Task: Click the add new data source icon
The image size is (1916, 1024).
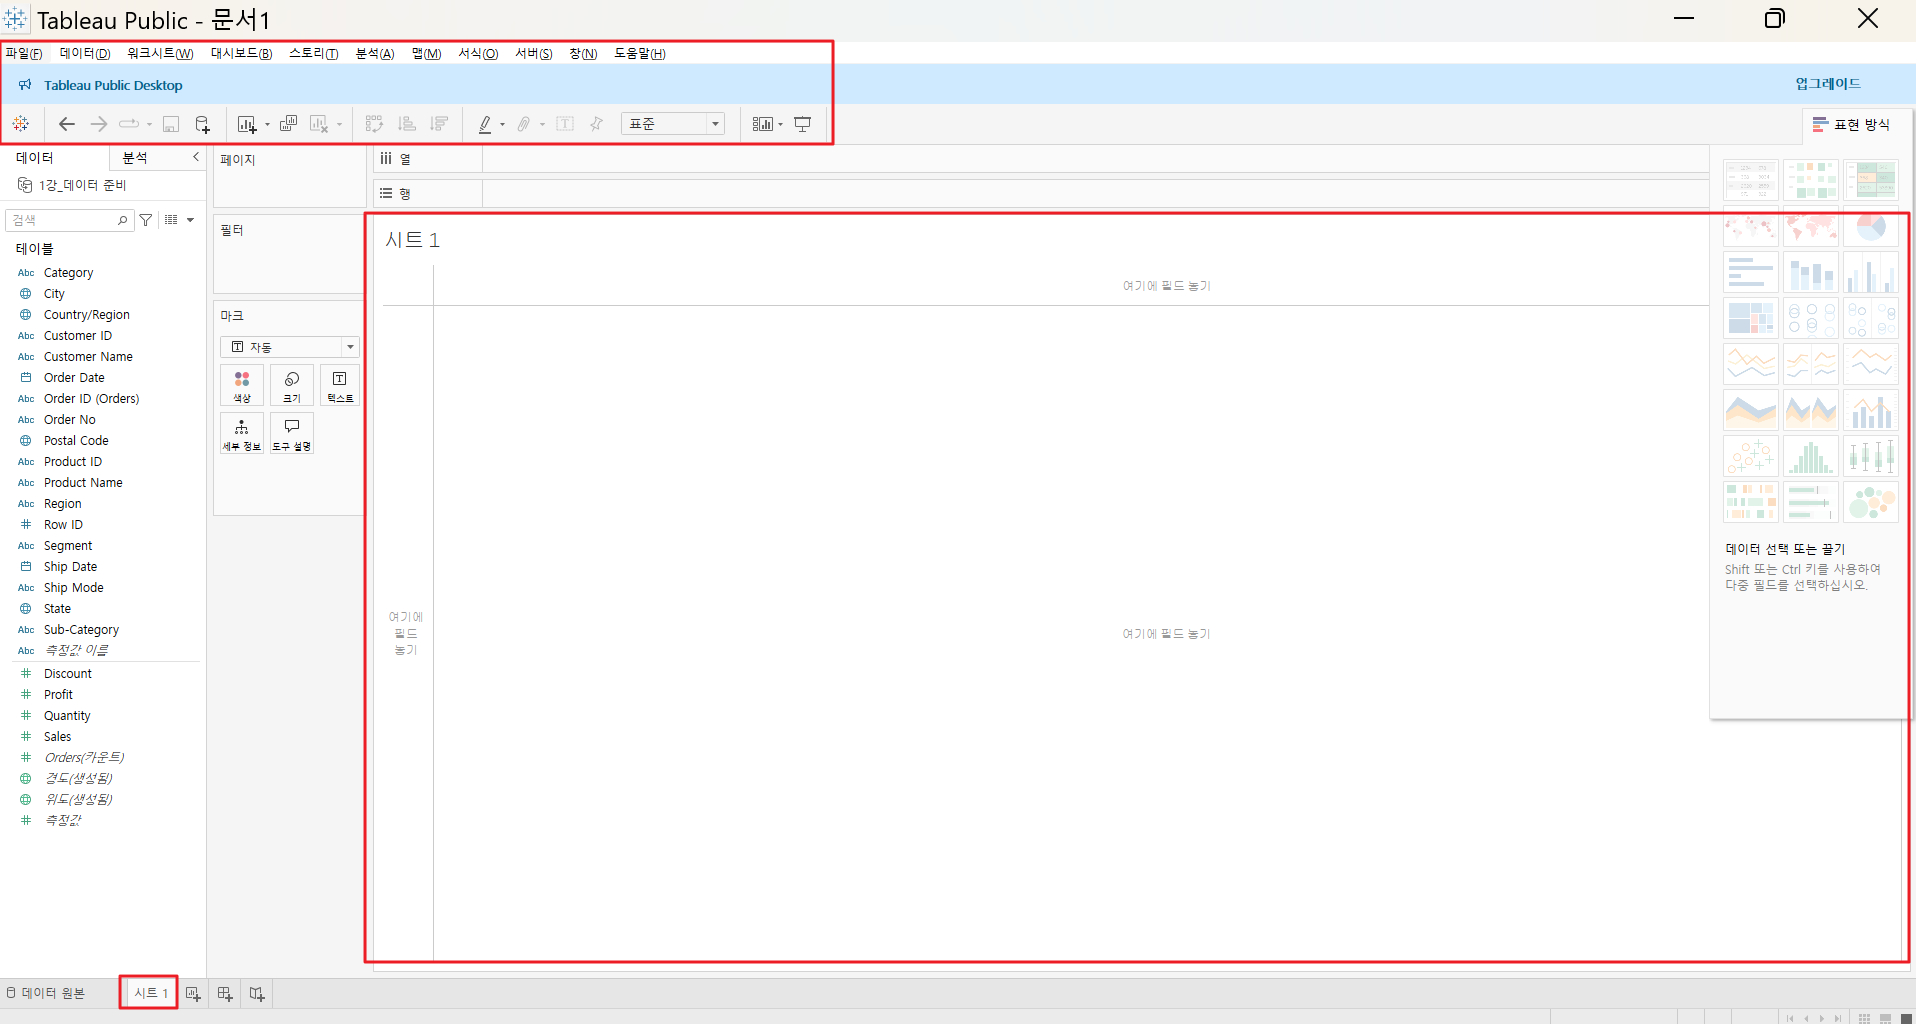Action: point(202,124)
